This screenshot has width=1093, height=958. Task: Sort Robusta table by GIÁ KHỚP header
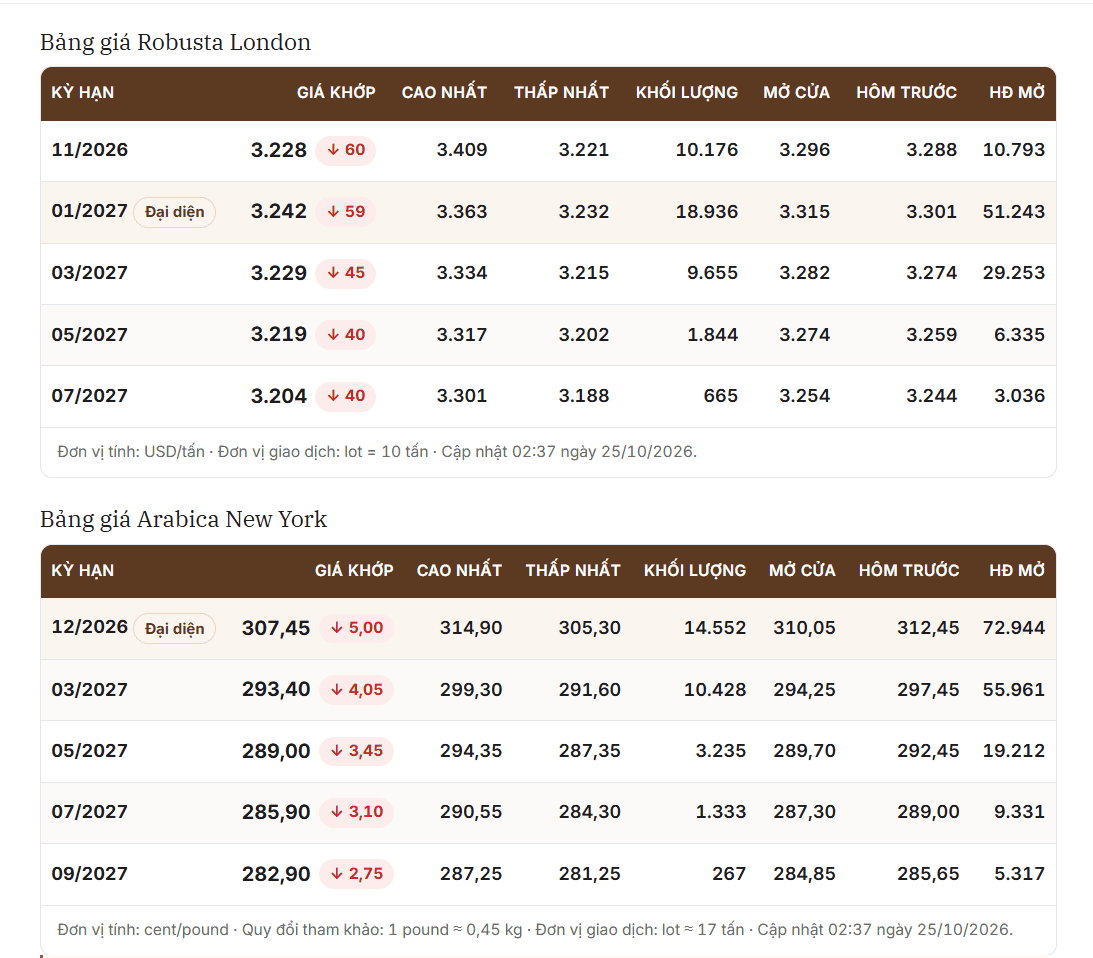(x=336, y=92)
